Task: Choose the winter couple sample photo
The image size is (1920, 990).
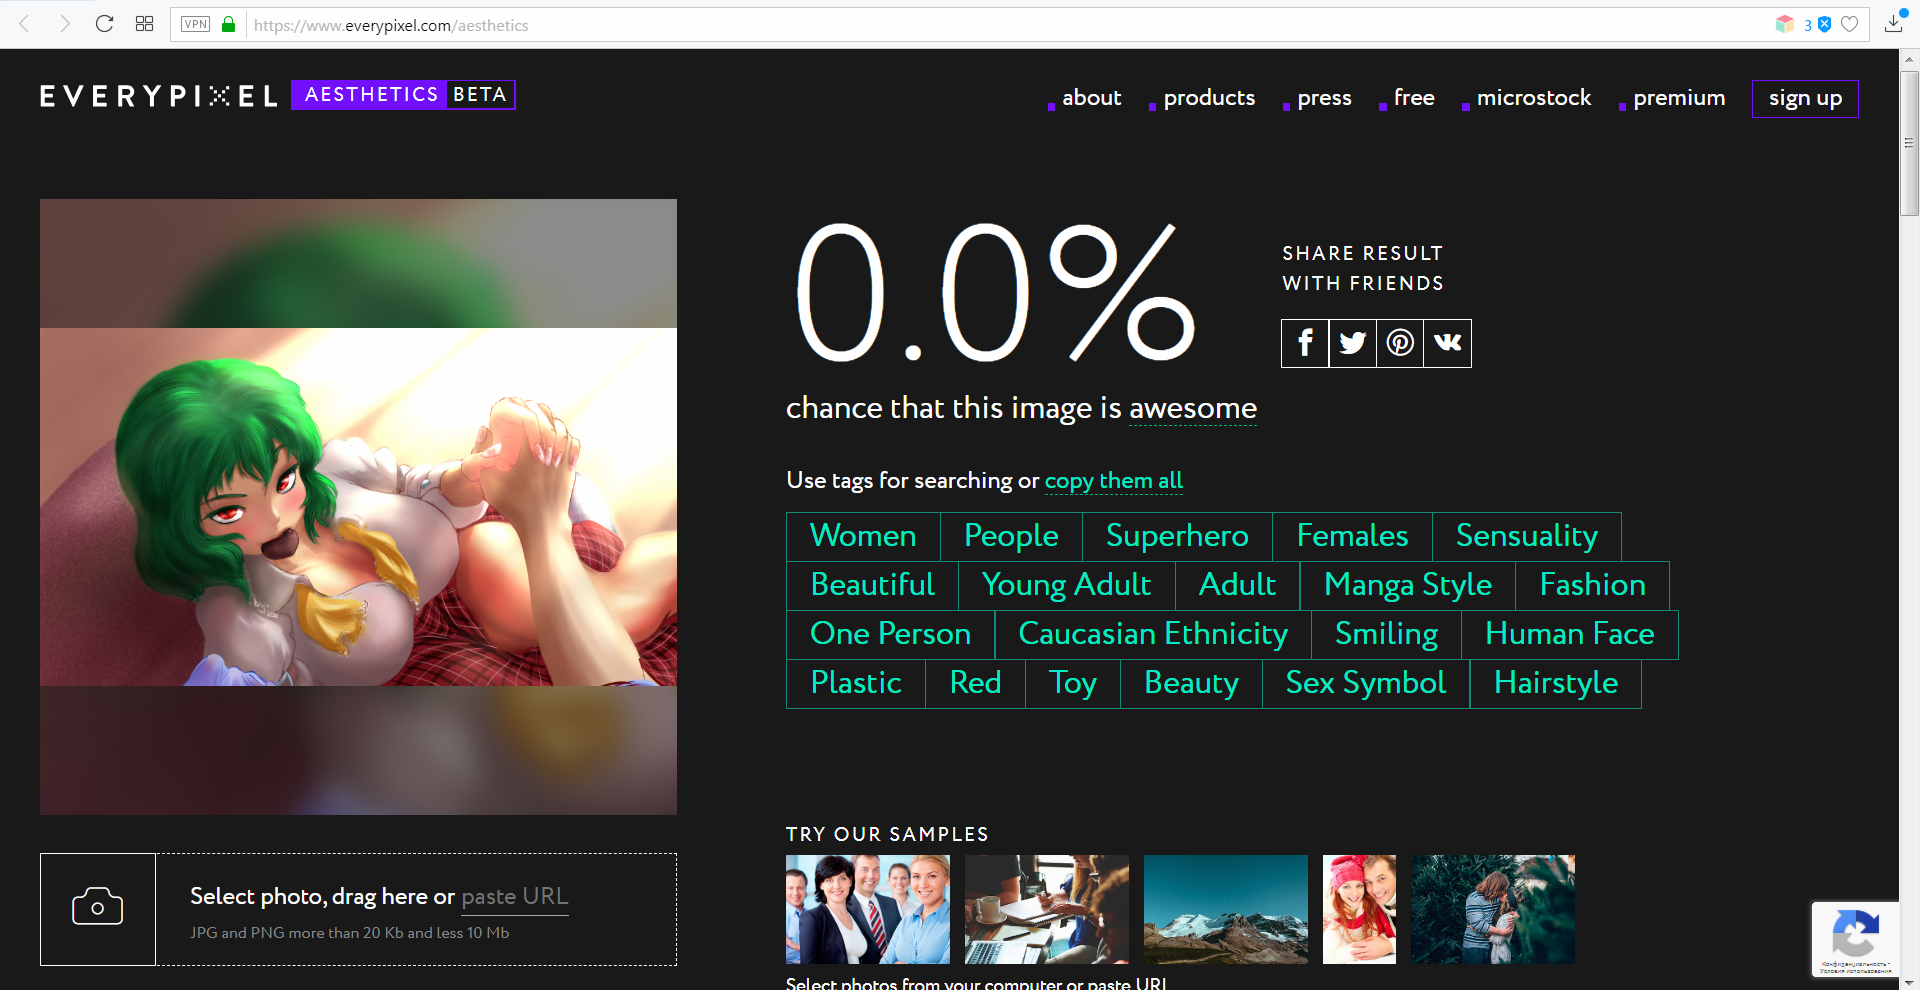Action: (x=1359, y=909)
